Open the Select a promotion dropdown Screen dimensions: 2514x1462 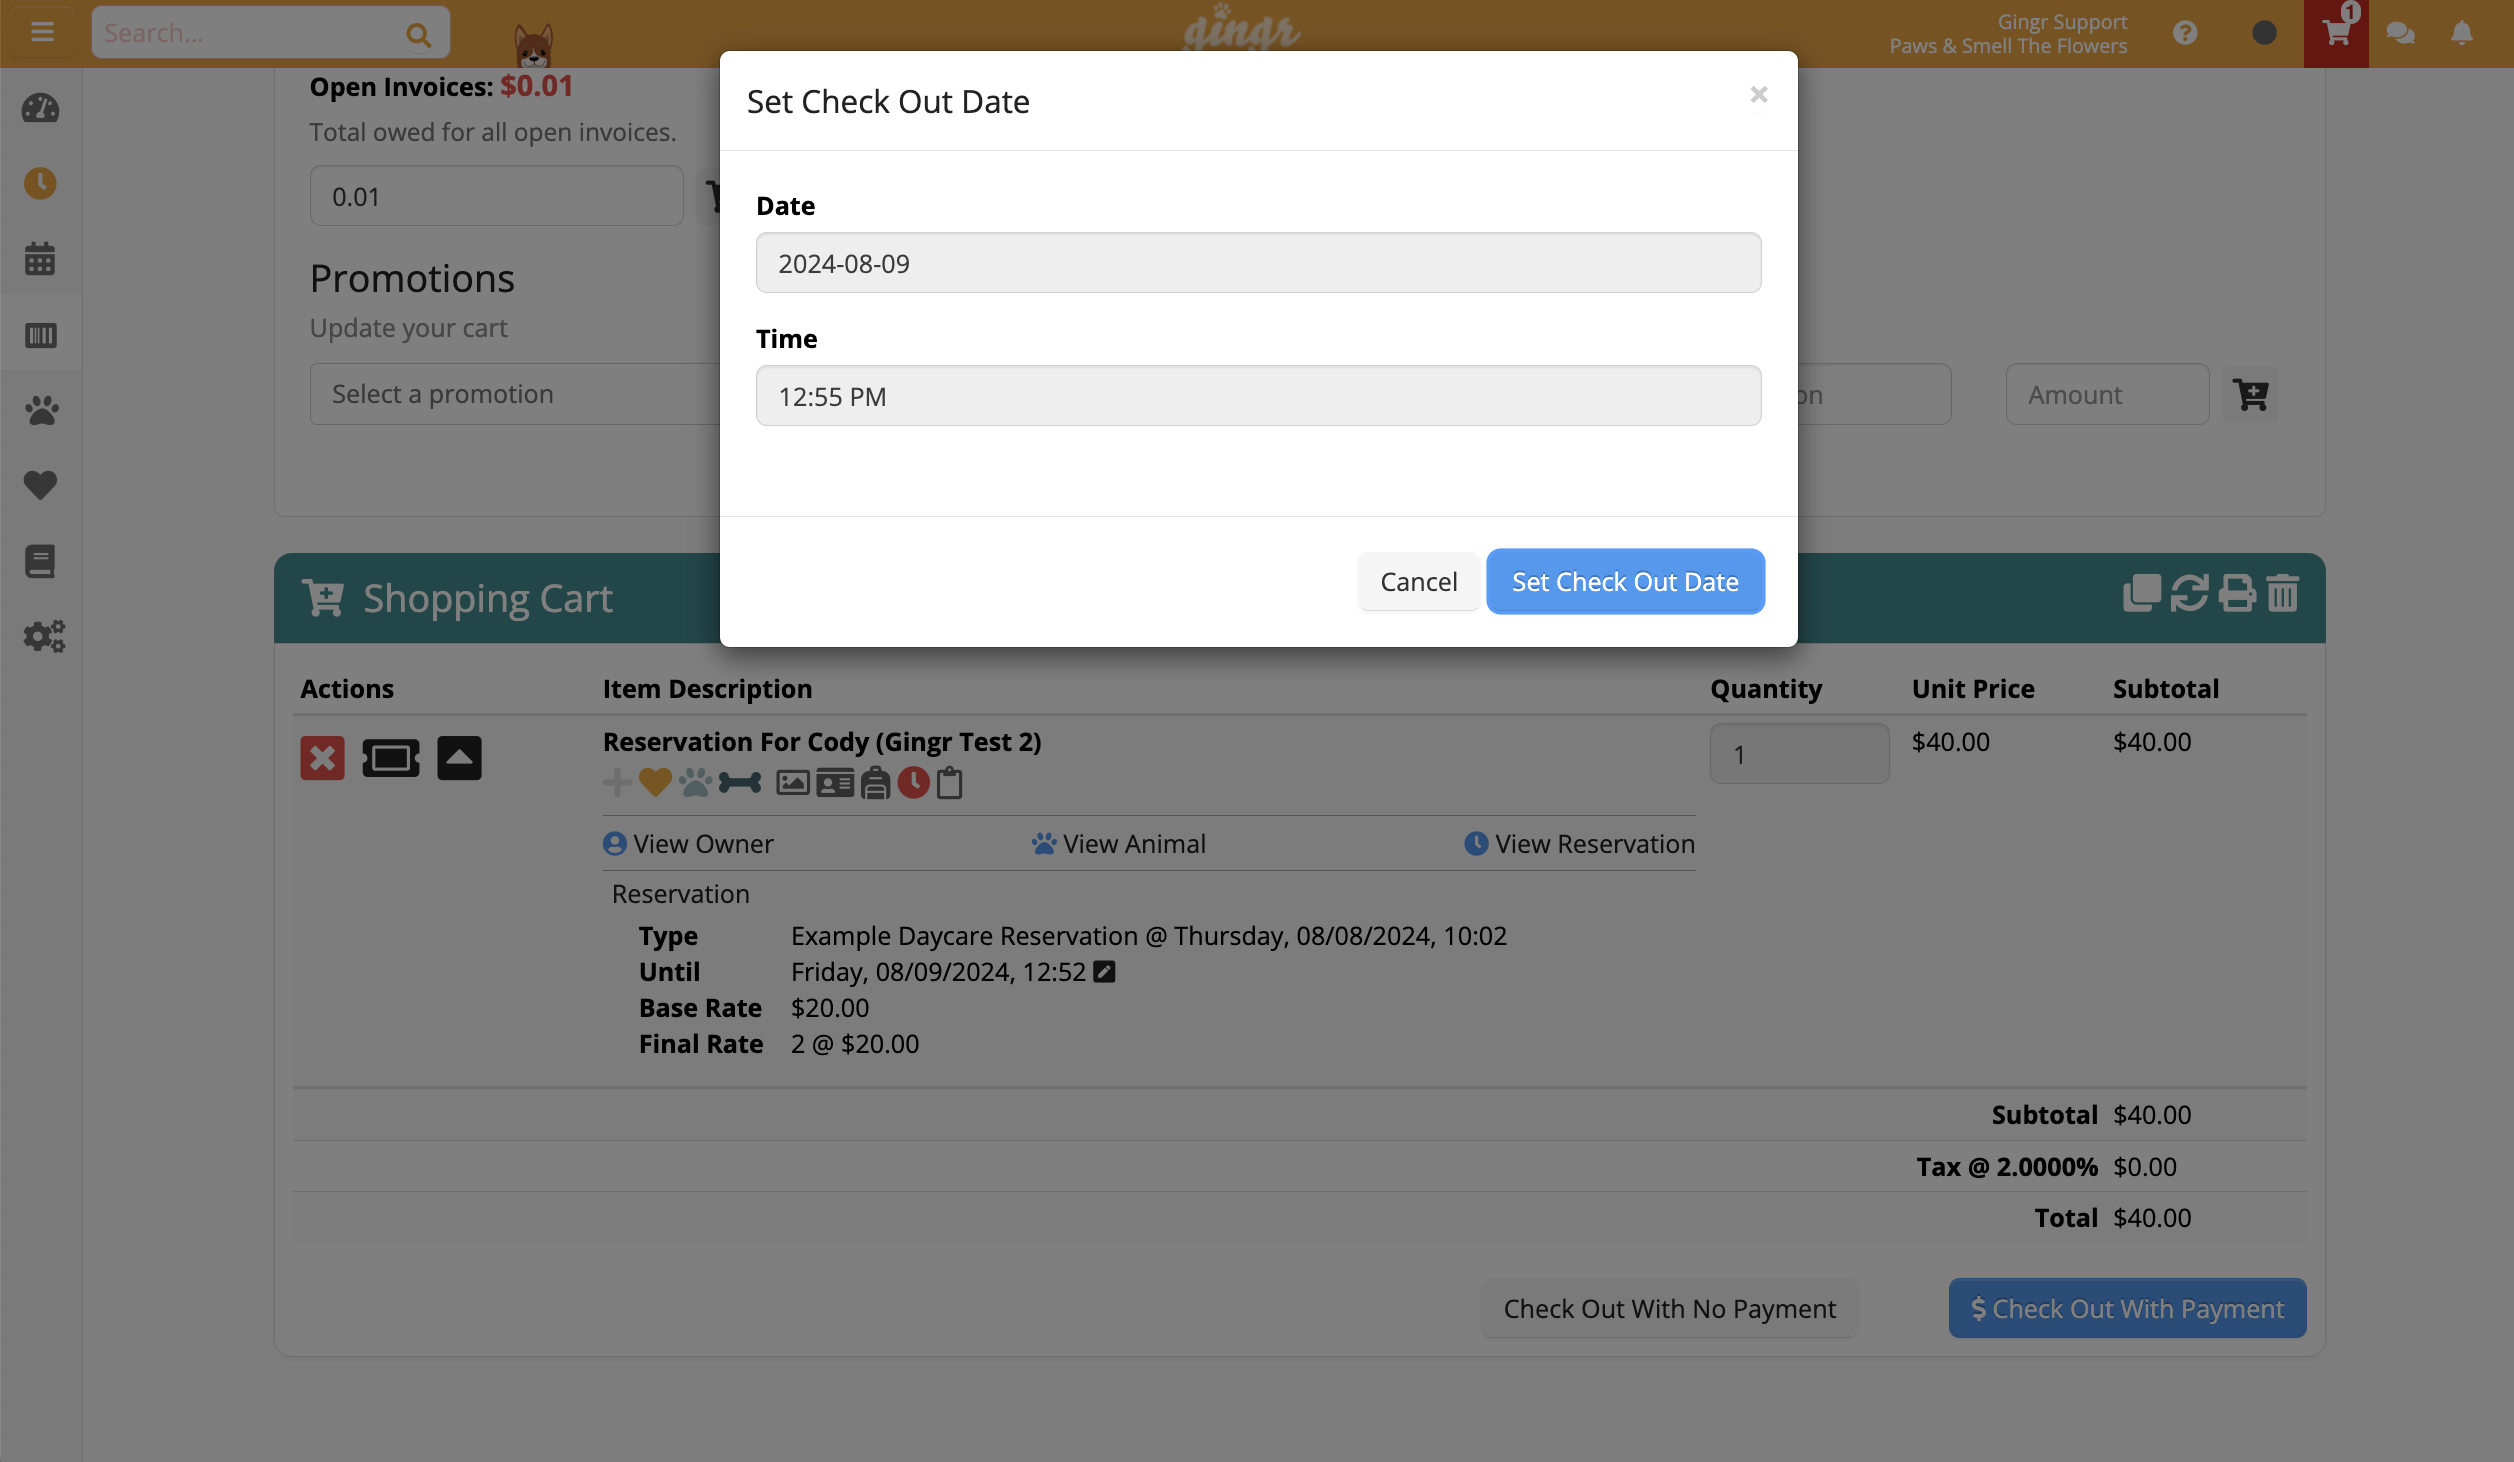(515, 394)
